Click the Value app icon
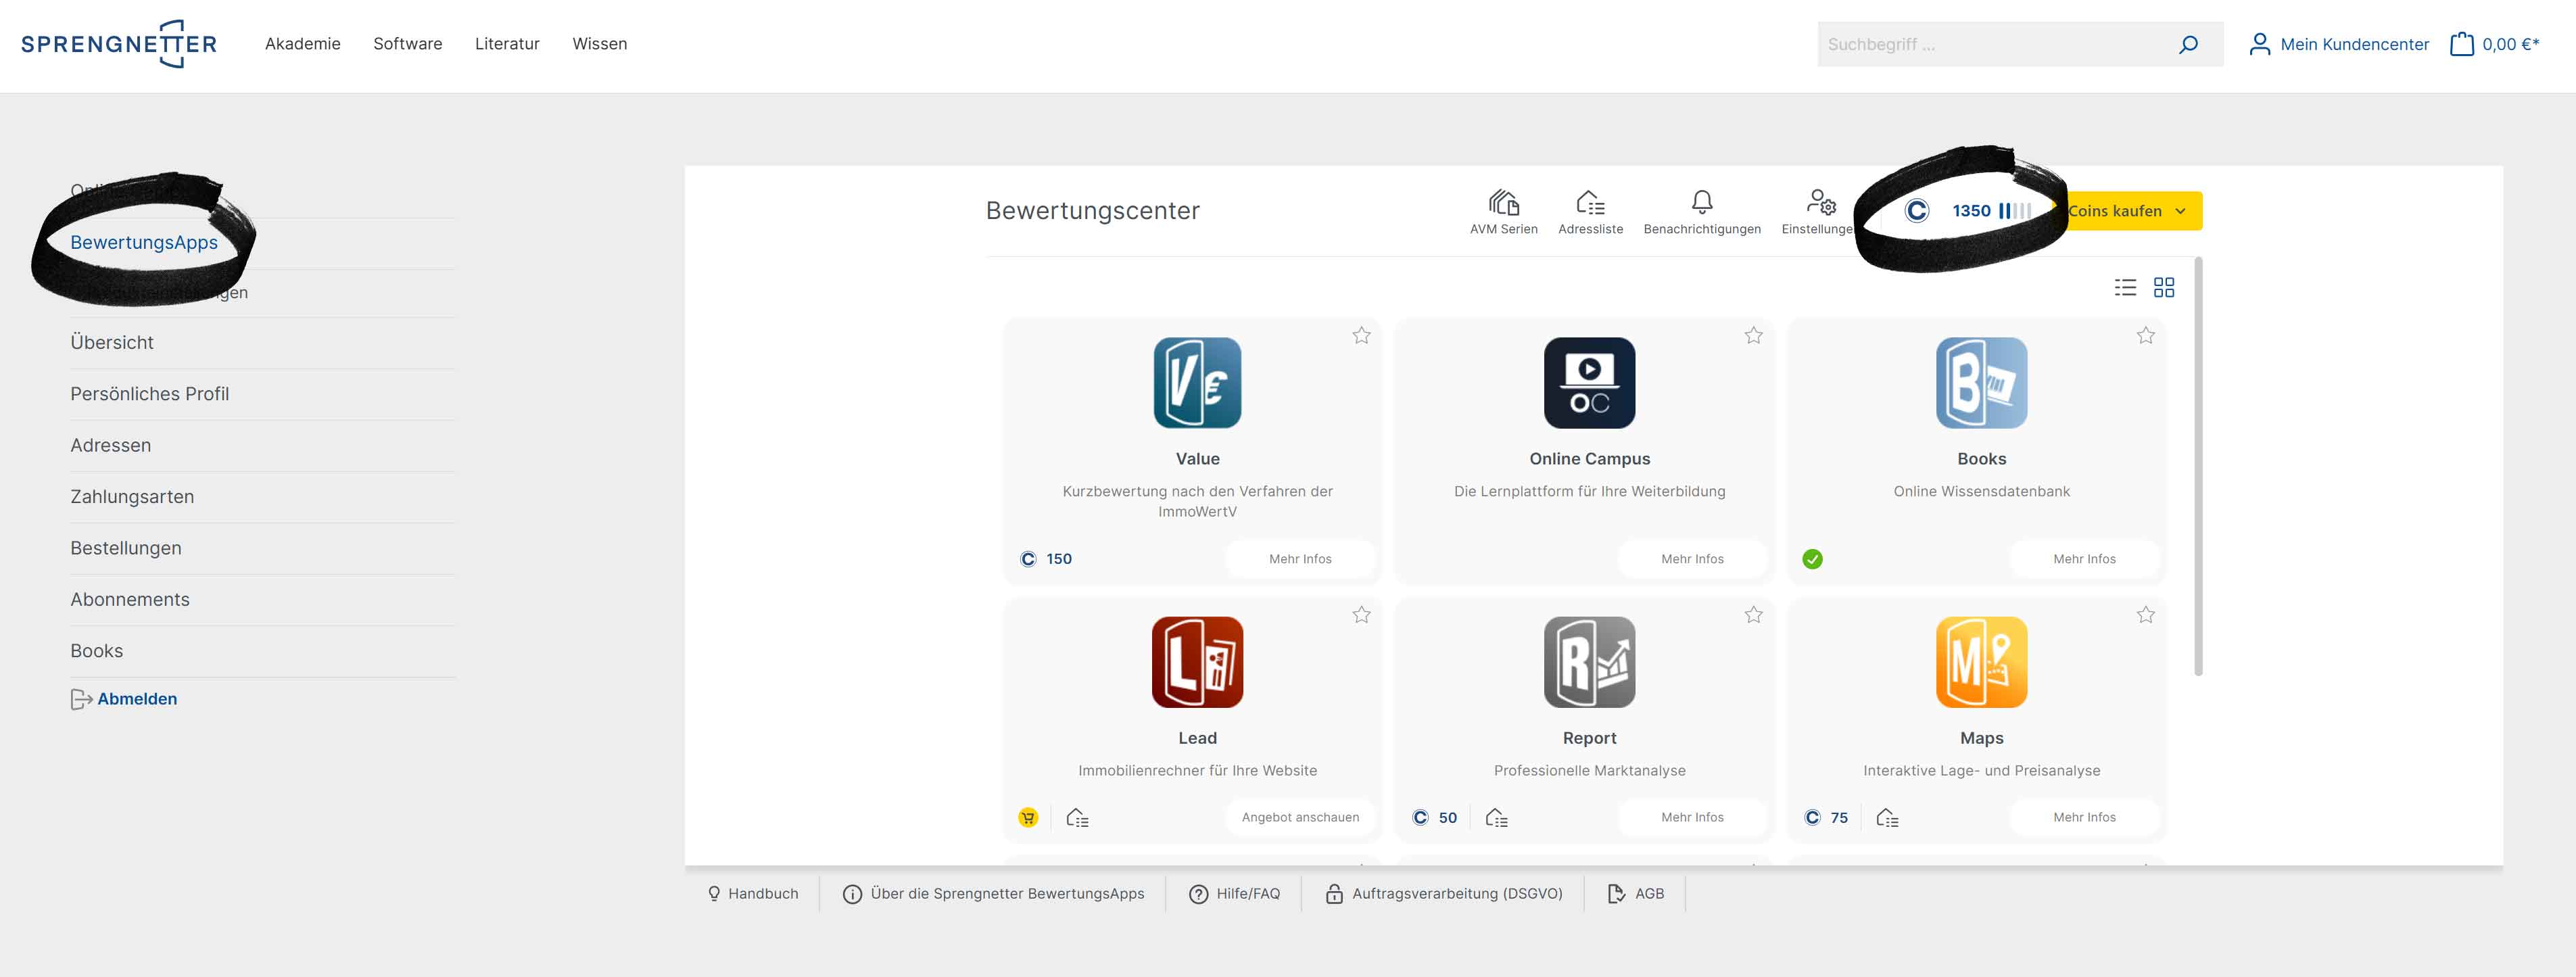This screenshot has width=2576, height=977. pos(1197,383)
